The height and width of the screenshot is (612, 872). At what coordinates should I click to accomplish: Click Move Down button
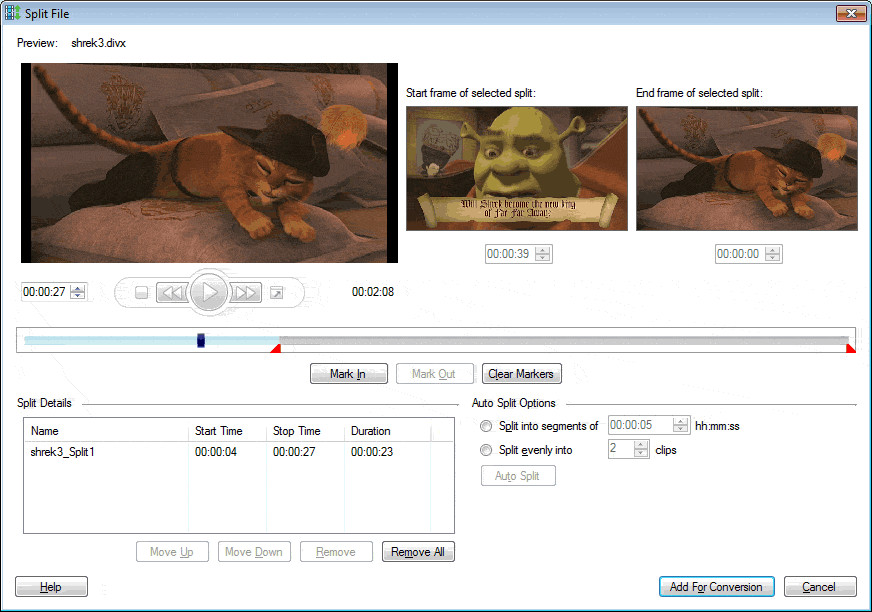(x=254, y=552)
